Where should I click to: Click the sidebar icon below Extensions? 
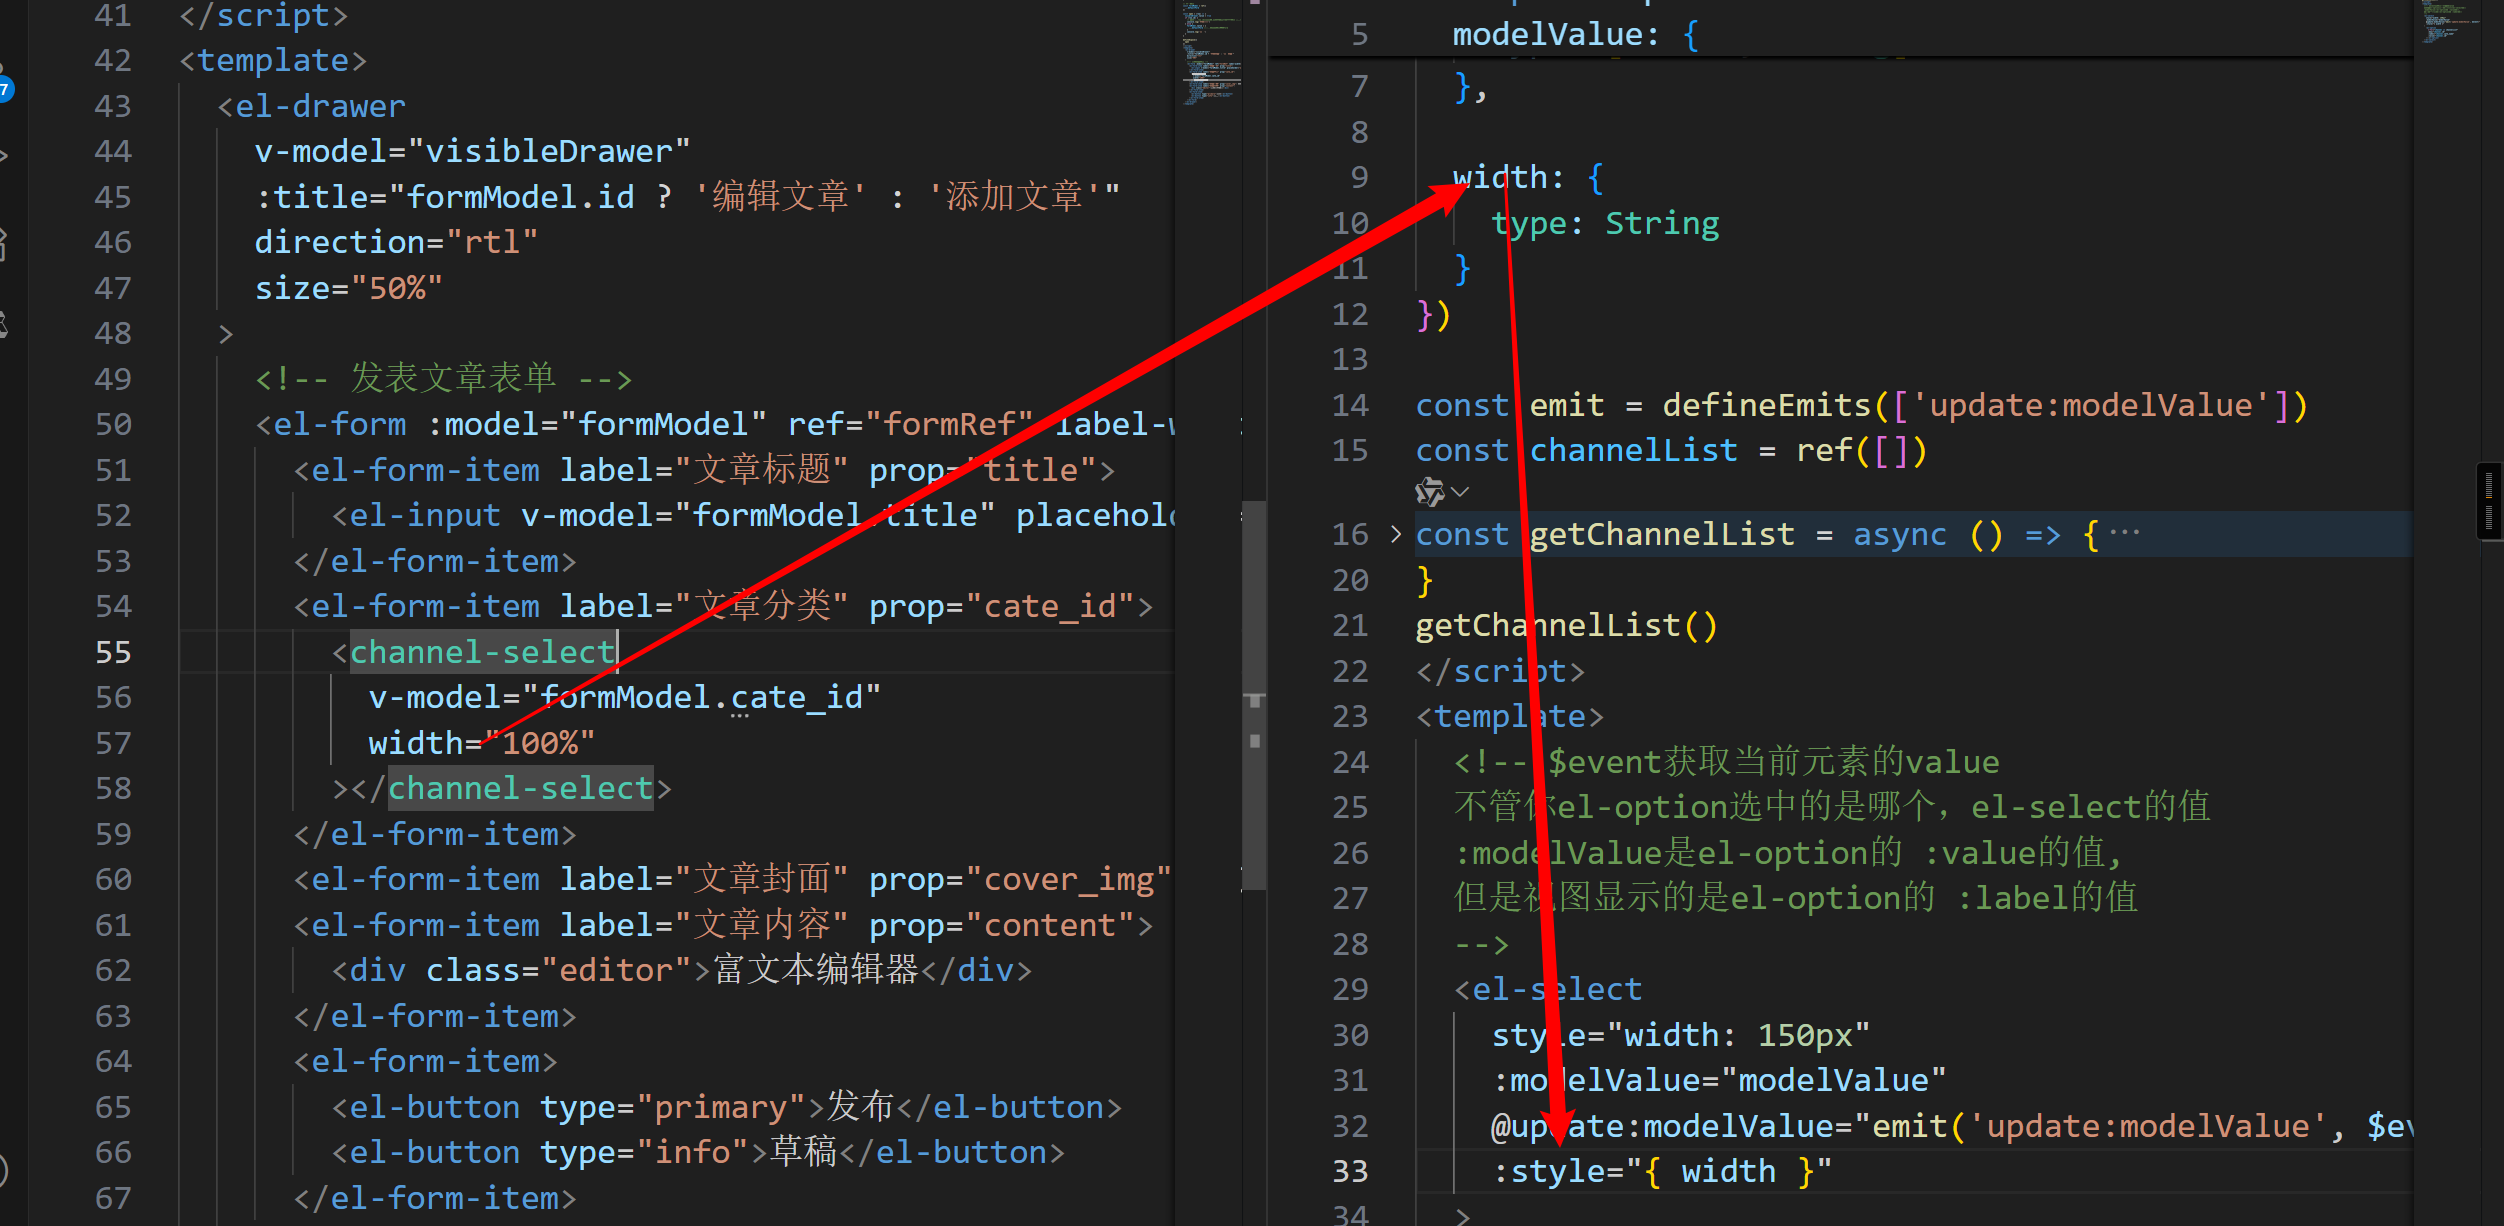point(4,325)
